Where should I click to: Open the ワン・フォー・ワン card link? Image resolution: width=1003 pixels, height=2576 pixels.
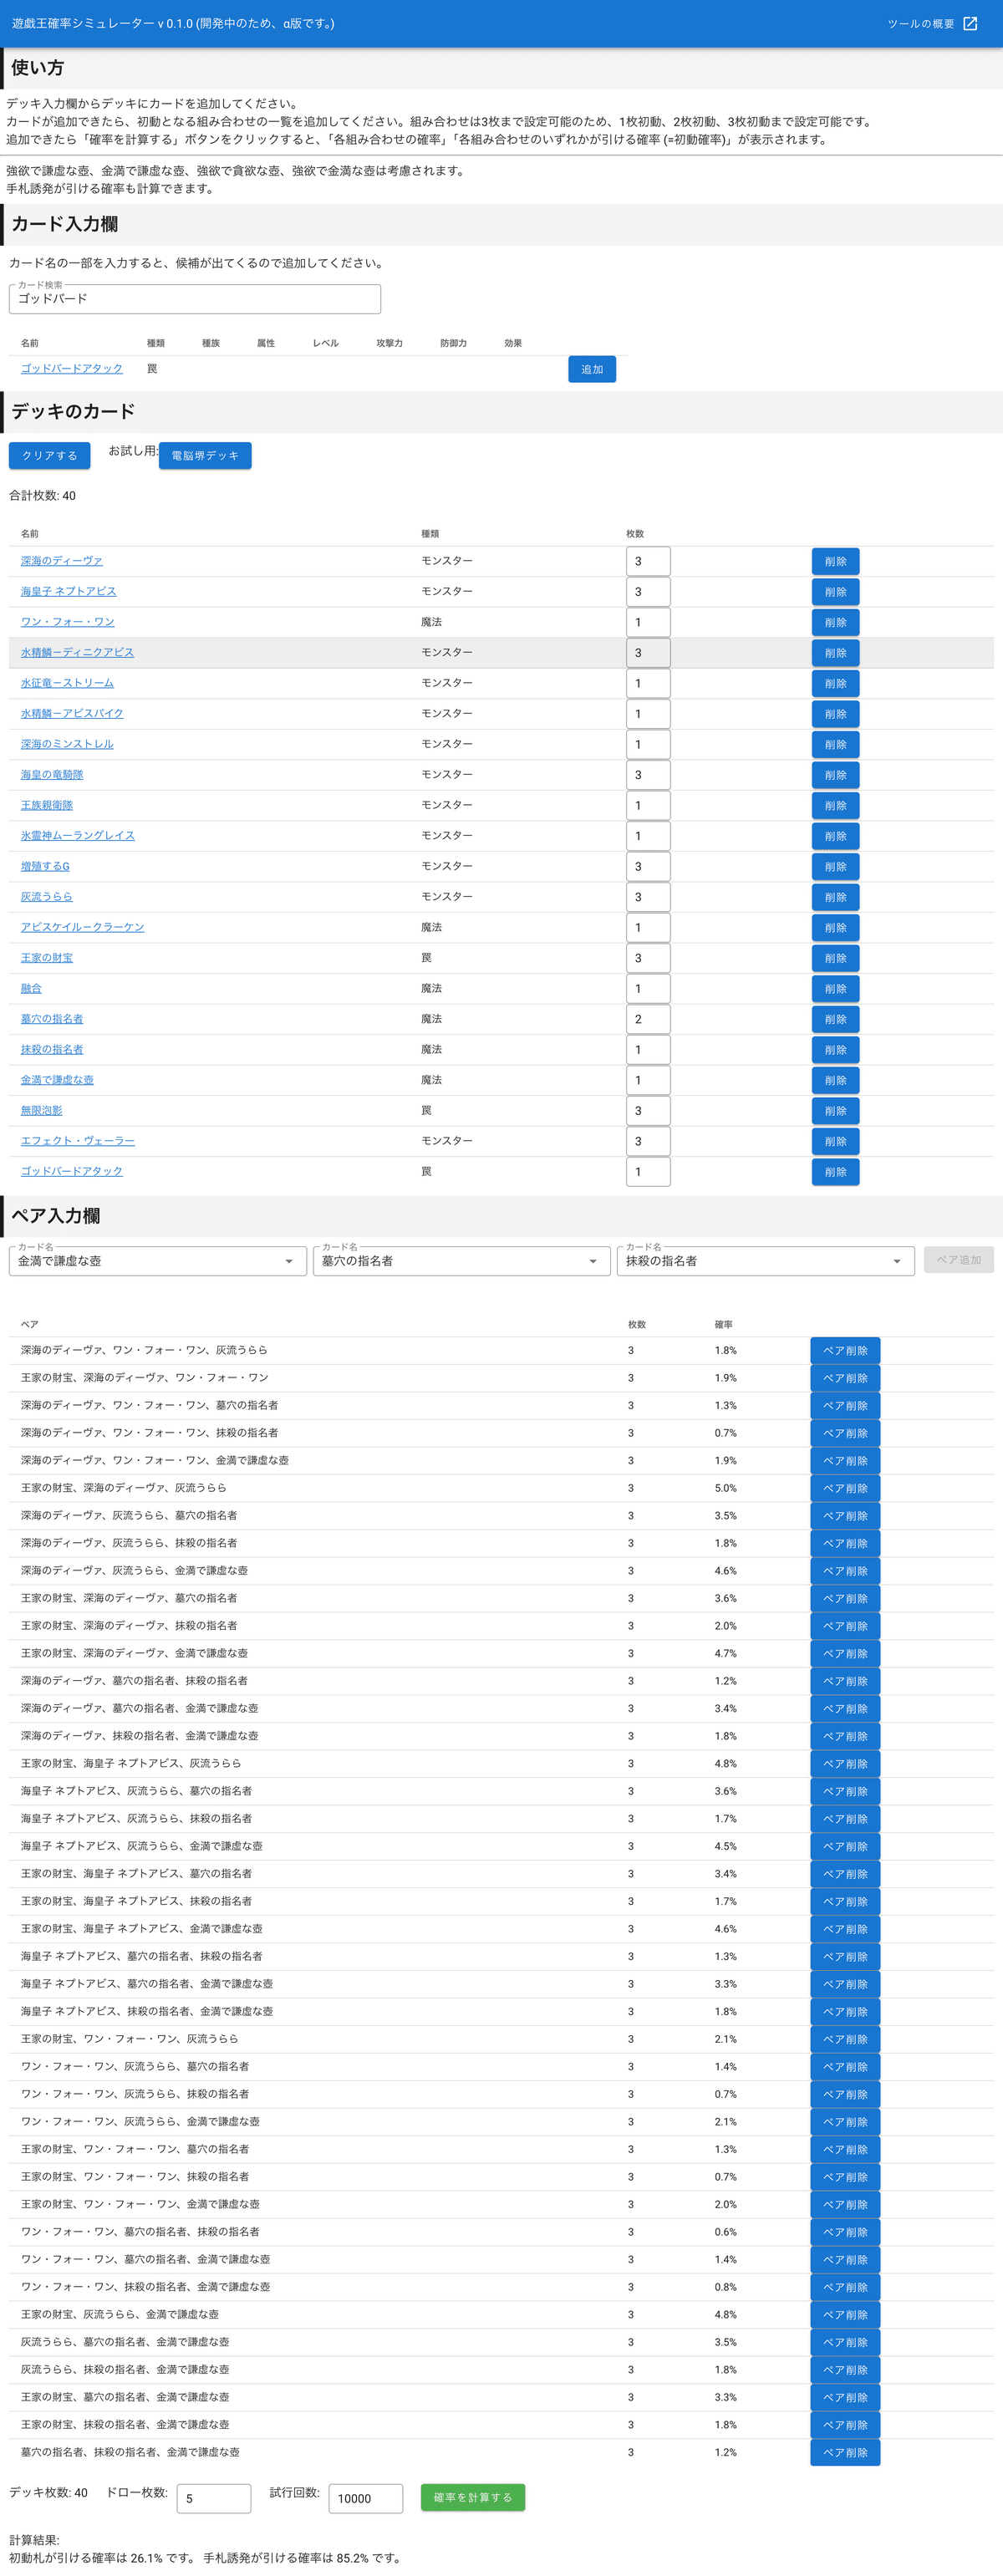(68, 622)
